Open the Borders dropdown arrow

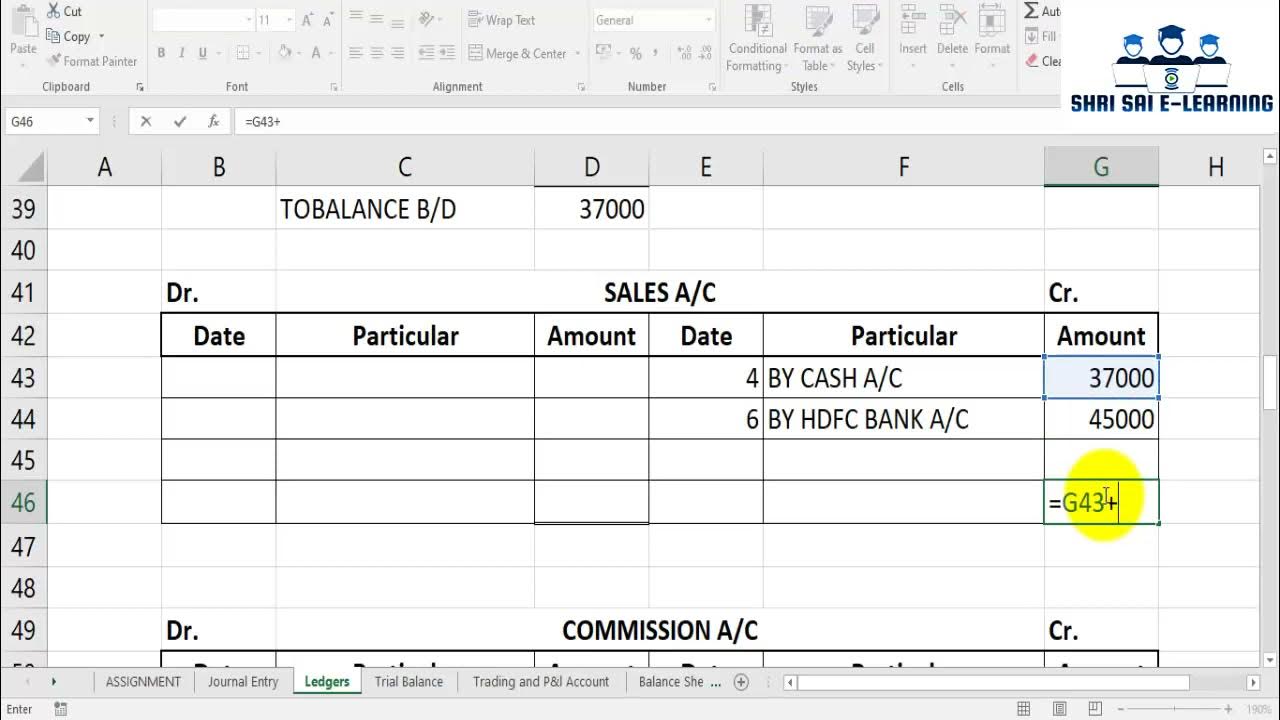259,54
